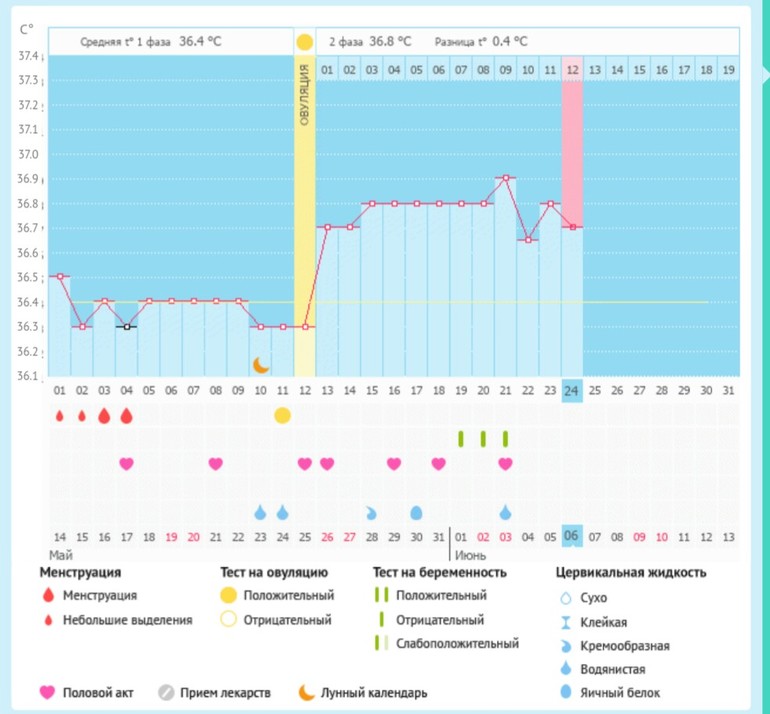Click the 'Половой акт' heart legend icon
This screenshot has width=770, height=714.
tap(46, 692)
